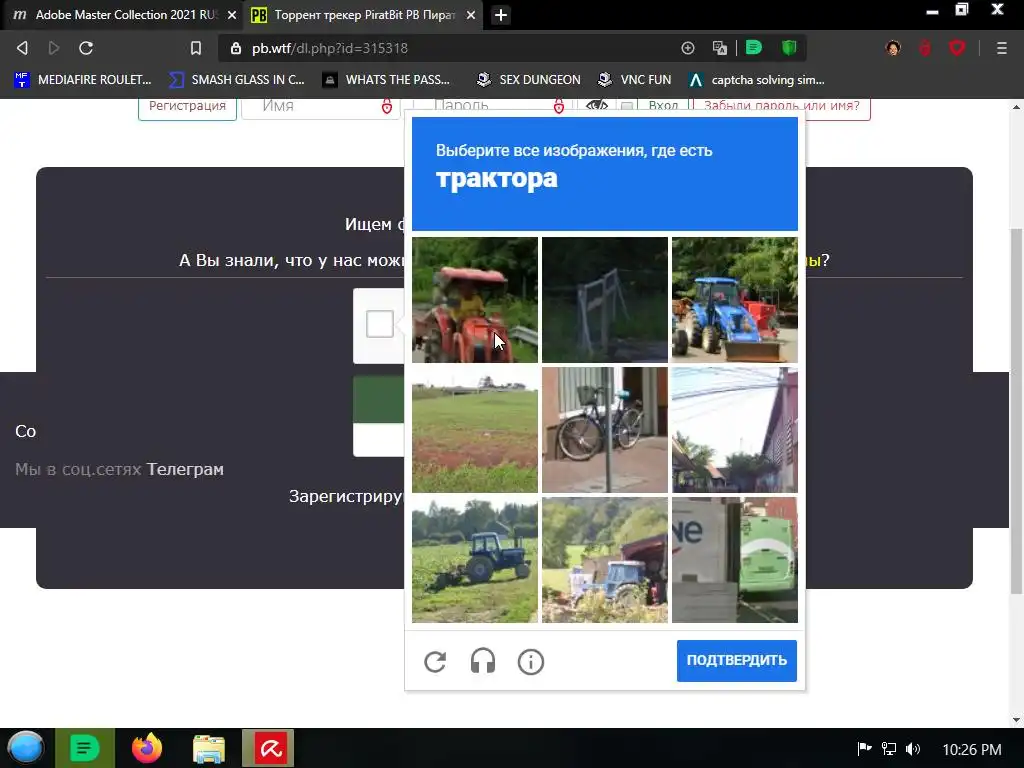Screen dimensions: 1024x768
Task: Tick the checkbox beside the Вход button
Action: click(627, 106)
